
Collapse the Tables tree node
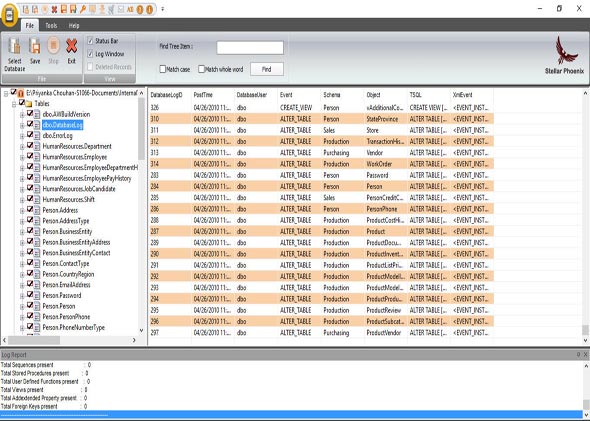14,104
